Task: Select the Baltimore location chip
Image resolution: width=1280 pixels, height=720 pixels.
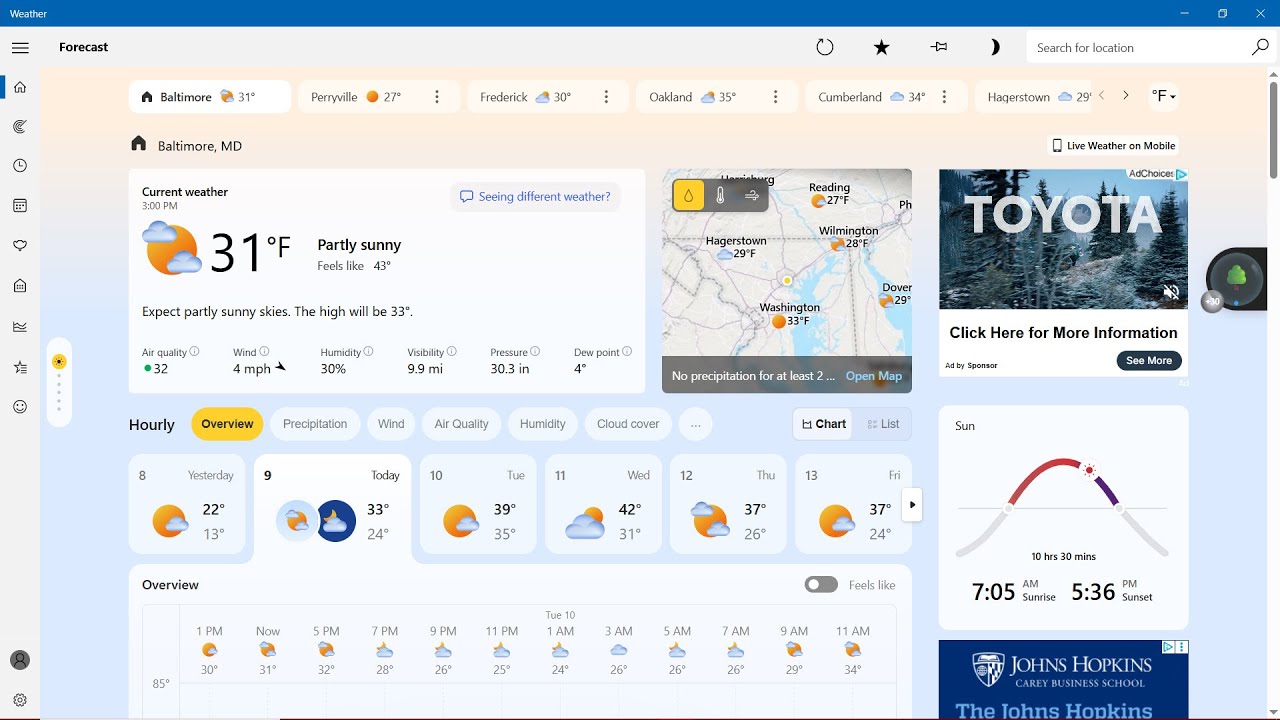Action: coord(210,97)
